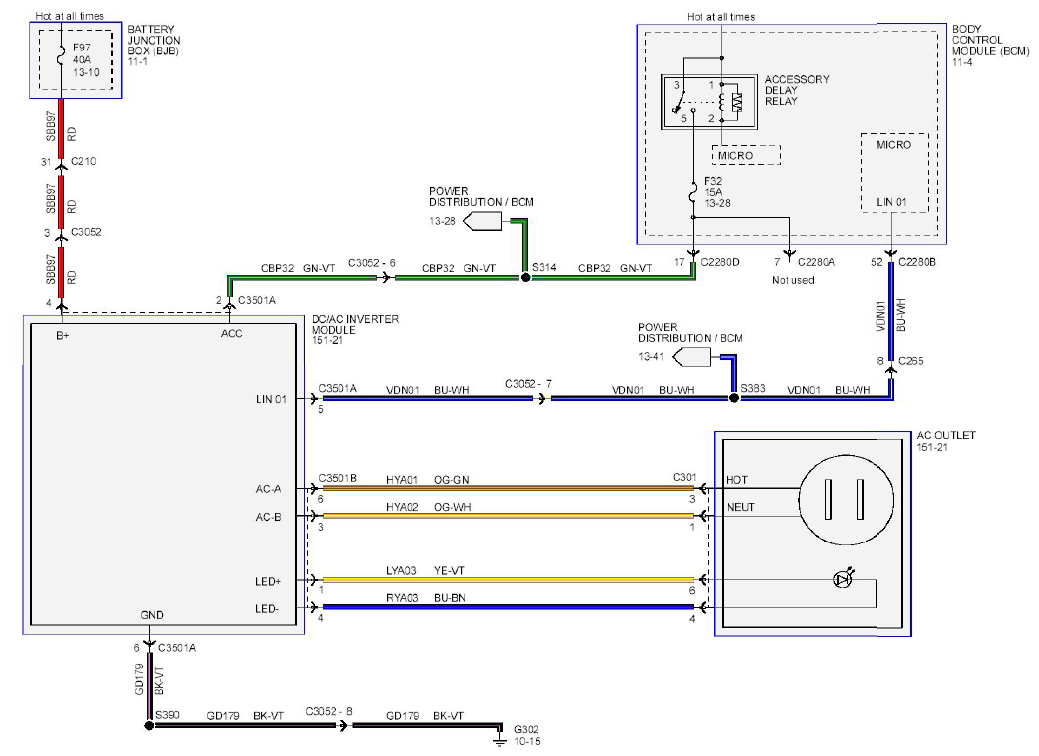The image size is (1039, 756).
Task: Click the LED indicator symbol in AC outlet
Action: point(844,578)
